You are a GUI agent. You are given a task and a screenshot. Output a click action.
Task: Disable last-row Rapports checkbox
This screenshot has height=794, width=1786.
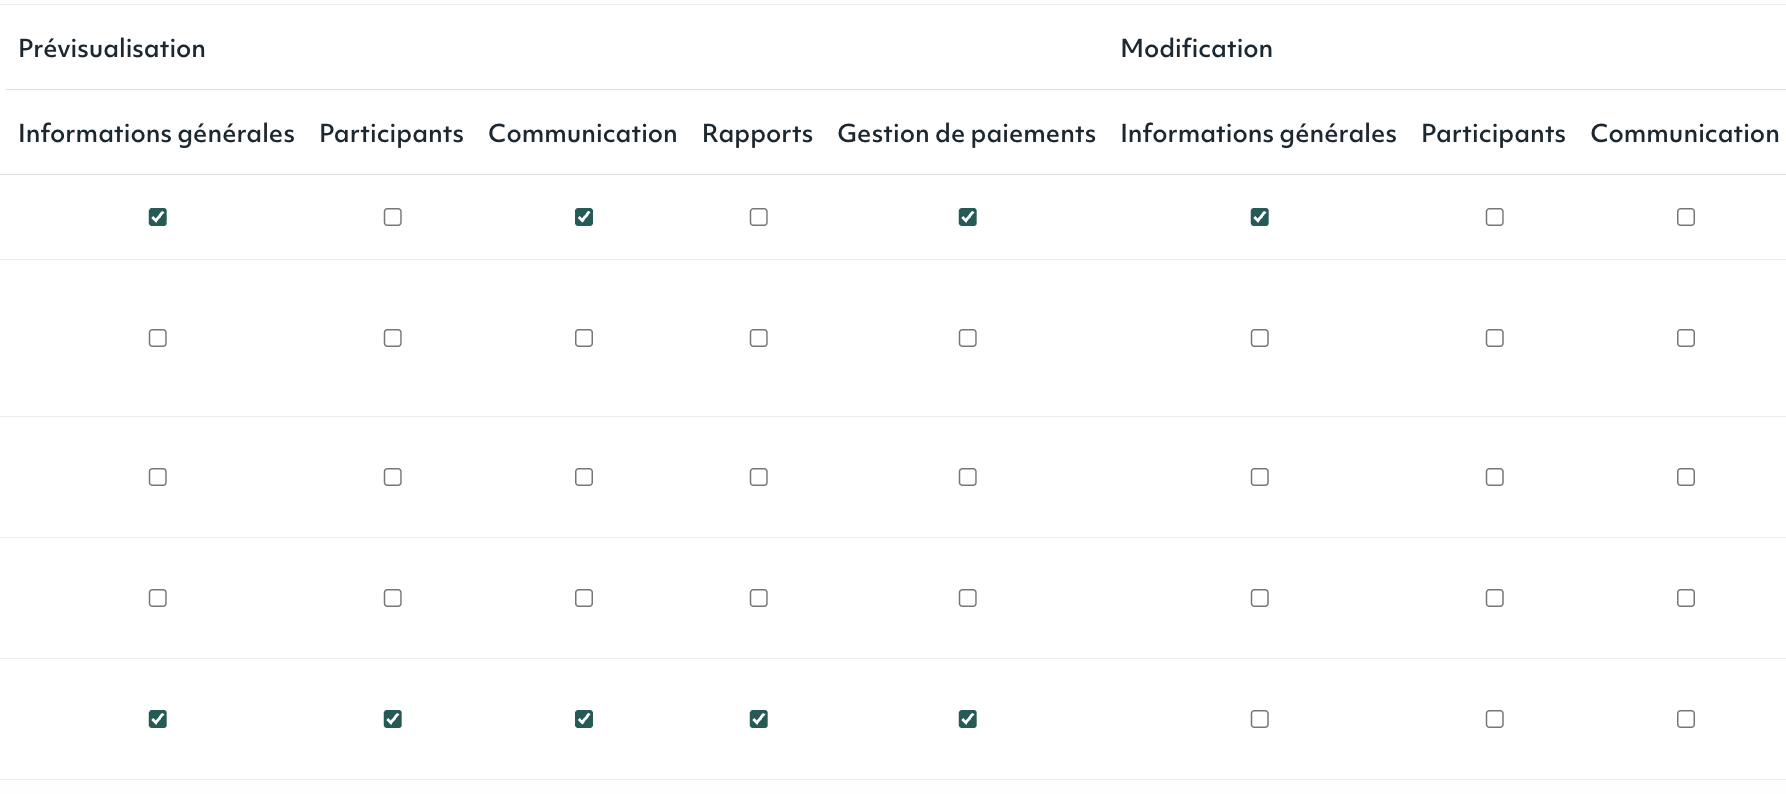tap(759, 719)
